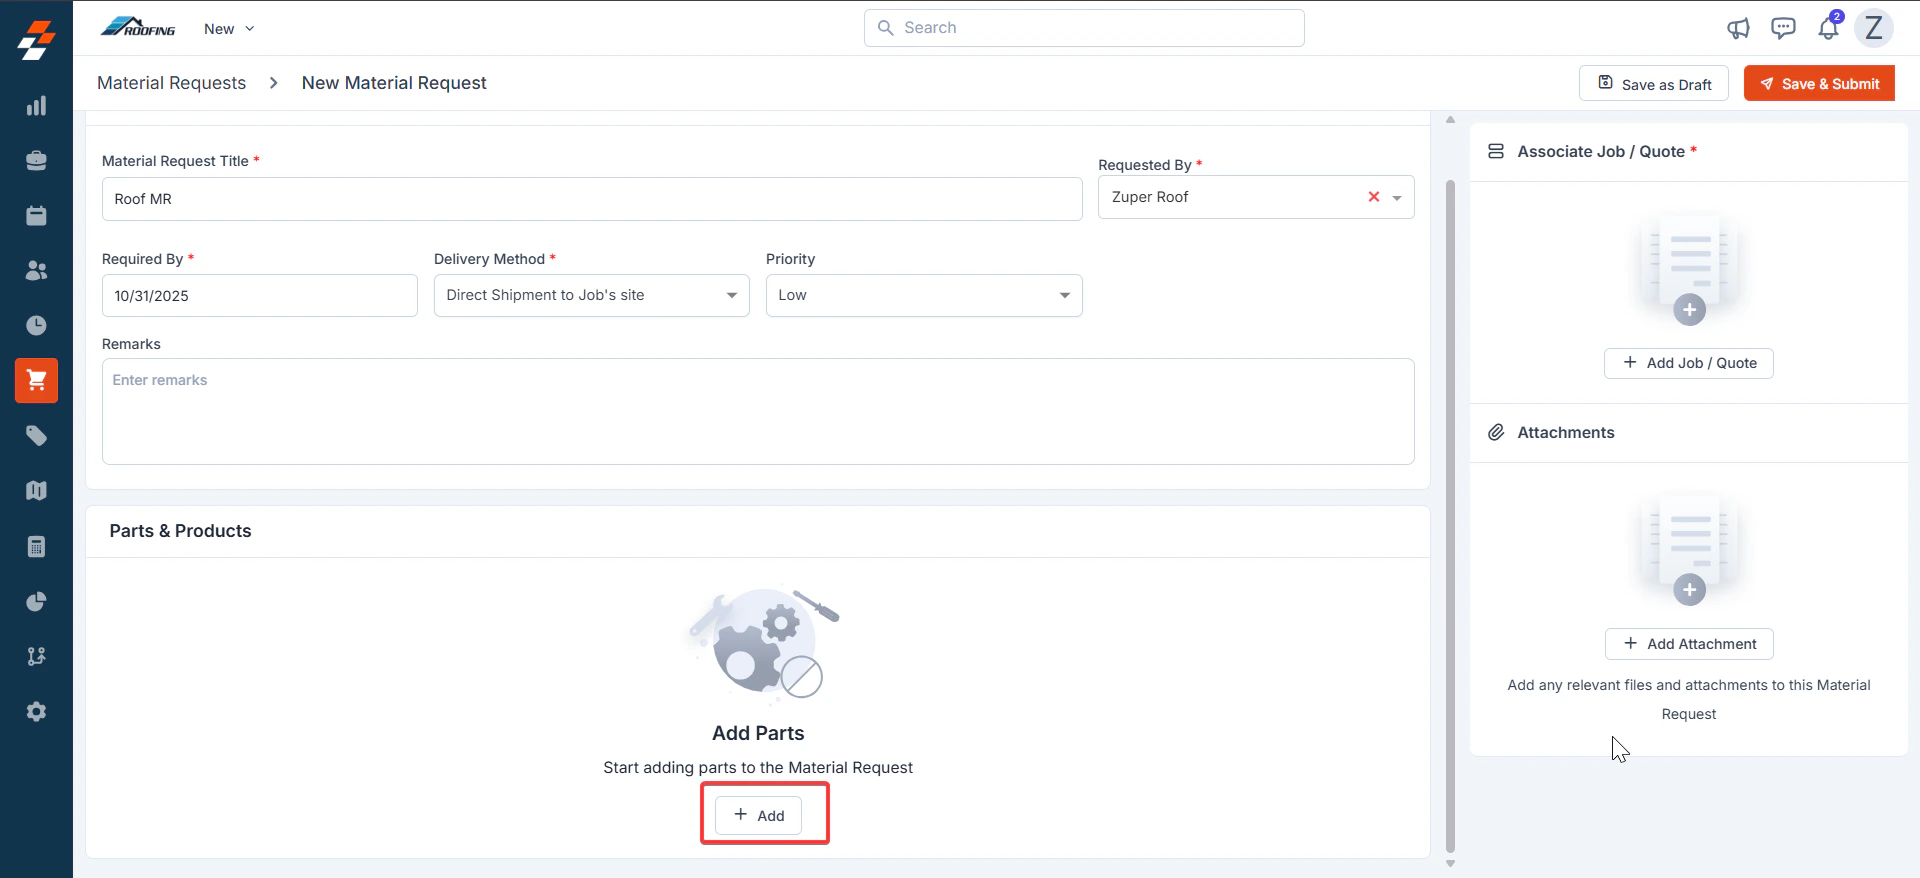Click Save as Draft button
Screen dimensions: 1920x878
pyautogui.click(x=1654, y=84)
